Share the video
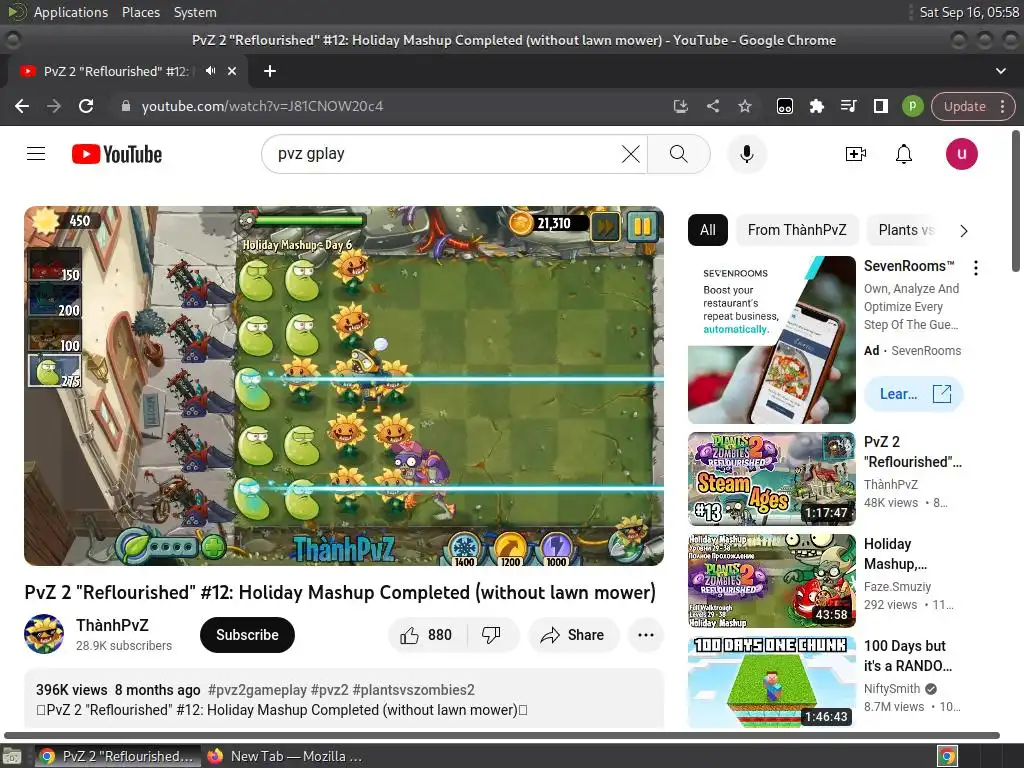 (x=573, y=635)
